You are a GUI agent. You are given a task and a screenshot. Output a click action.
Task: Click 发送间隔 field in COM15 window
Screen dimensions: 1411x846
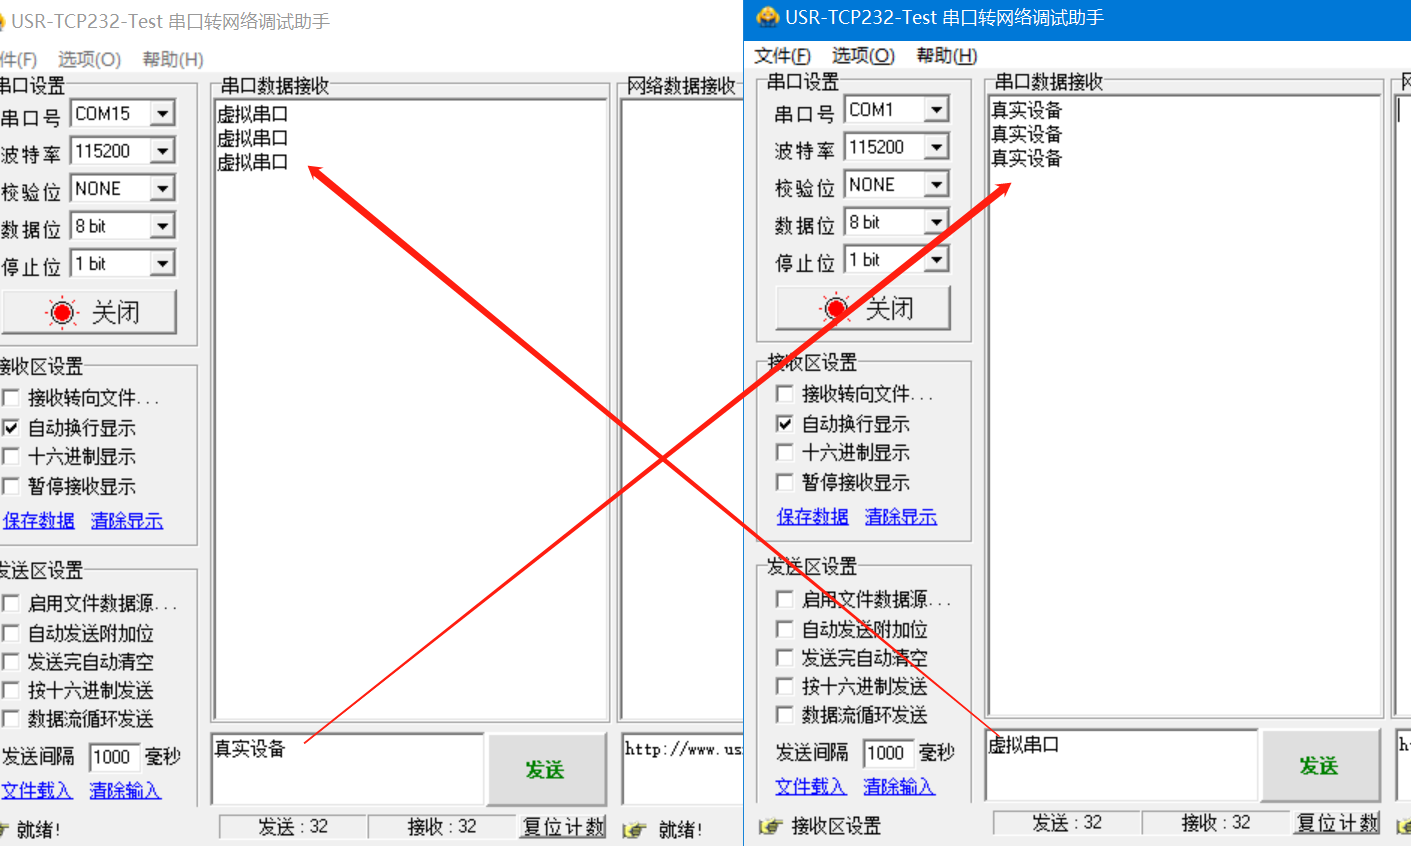coord(114,758)
